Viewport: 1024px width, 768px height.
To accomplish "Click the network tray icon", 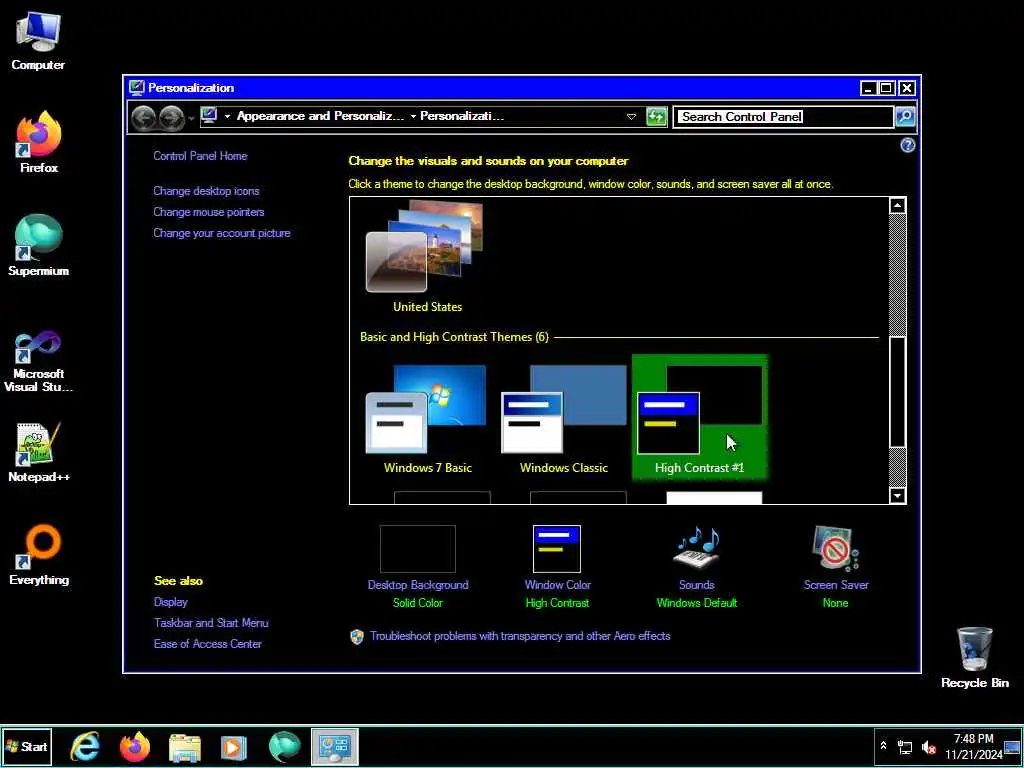I will click(x=905, y=747).
